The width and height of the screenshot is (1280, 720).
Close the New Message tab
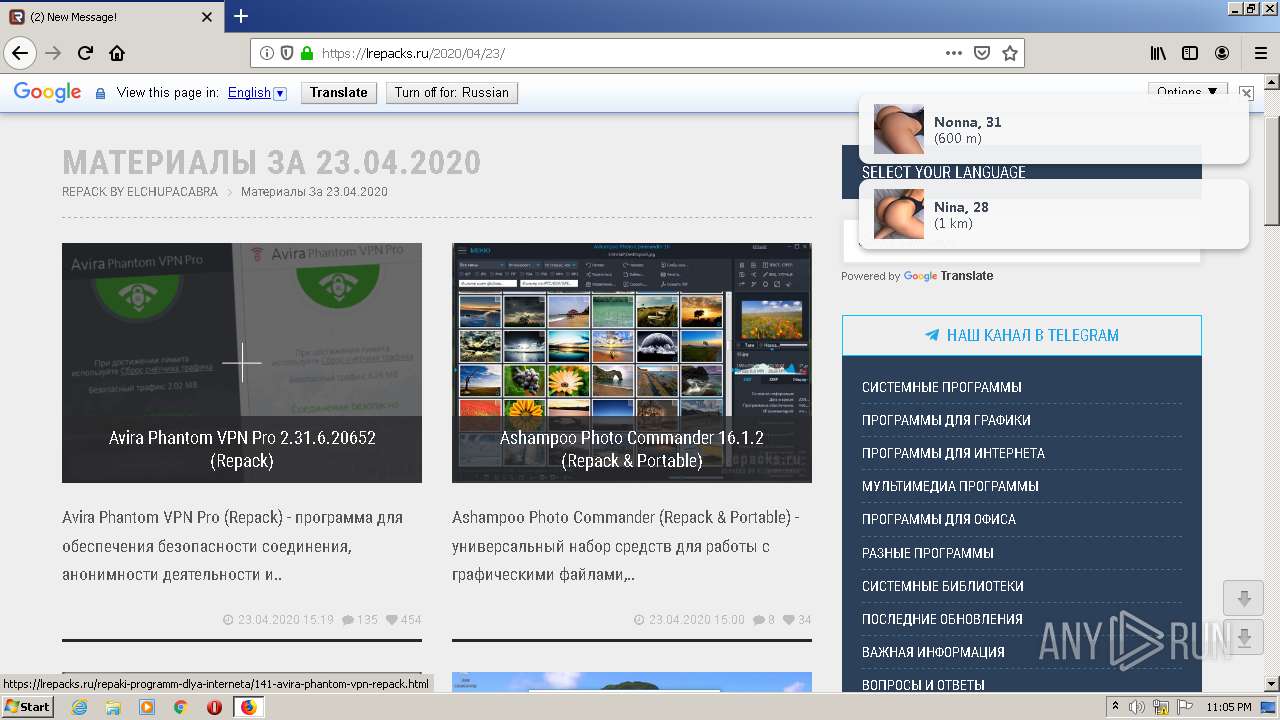(x=207, y=17)
